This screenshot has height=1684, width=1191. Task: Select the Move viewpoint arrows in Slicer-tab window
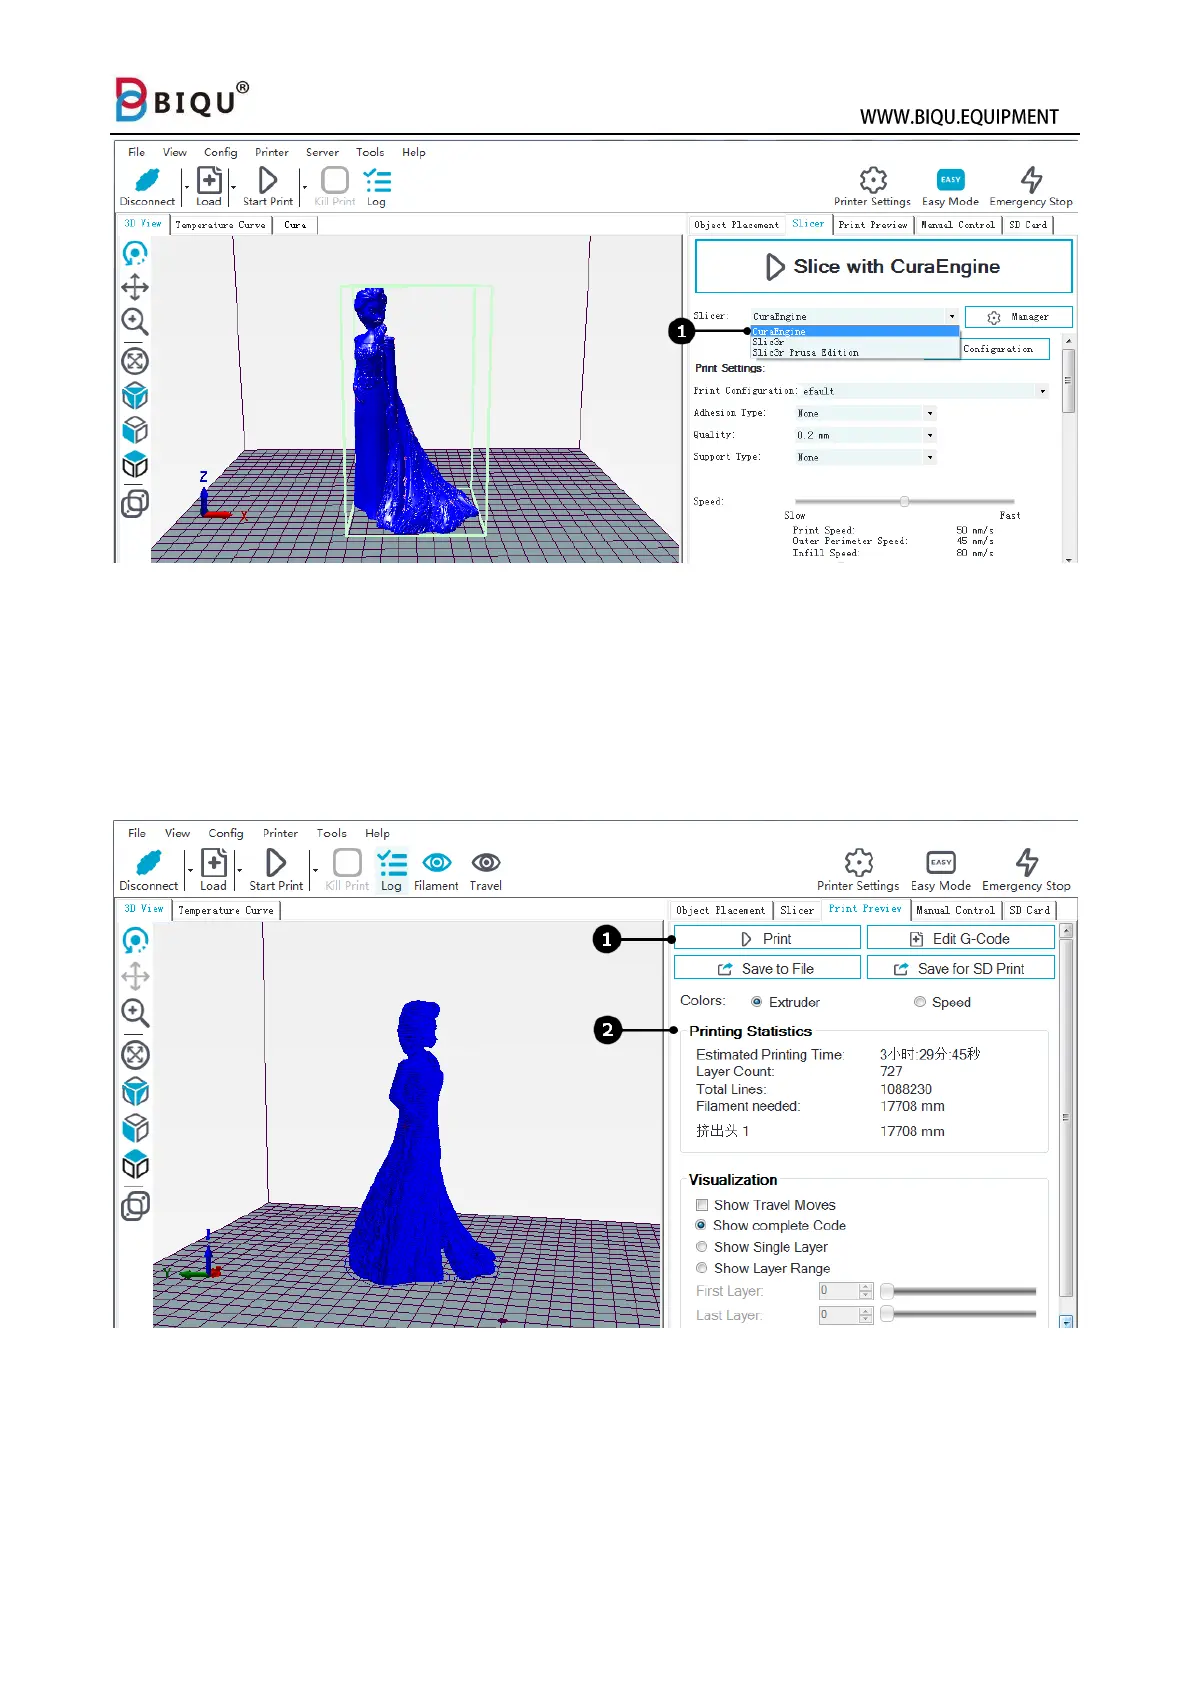tap(135, 288)
